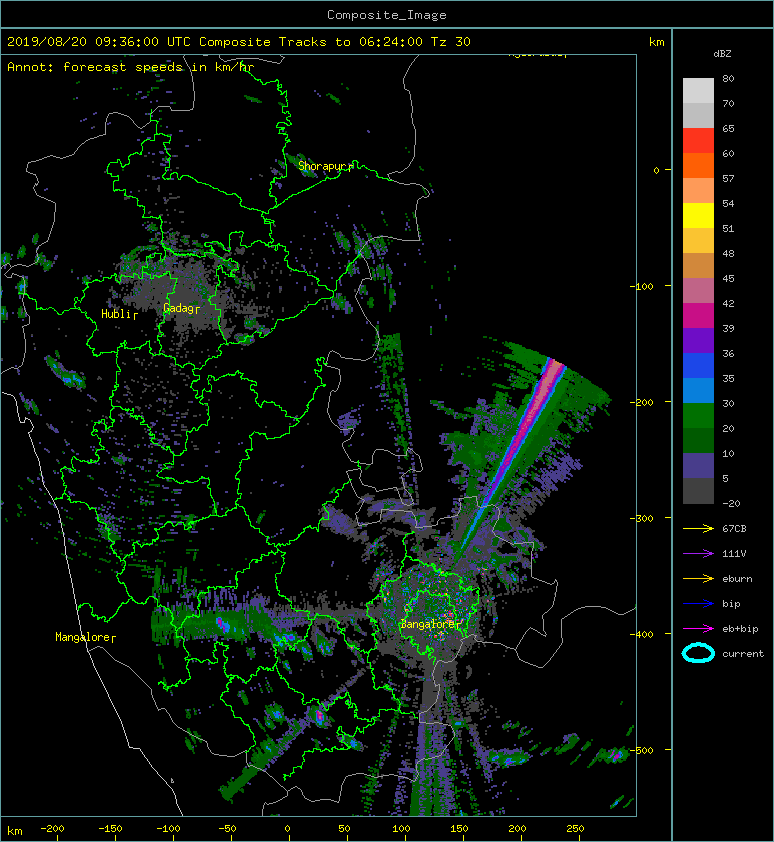Pick the gray 65–70 dBZ swatch
The width and height of the screenshot is (774, 842).
tap(698, 115)
